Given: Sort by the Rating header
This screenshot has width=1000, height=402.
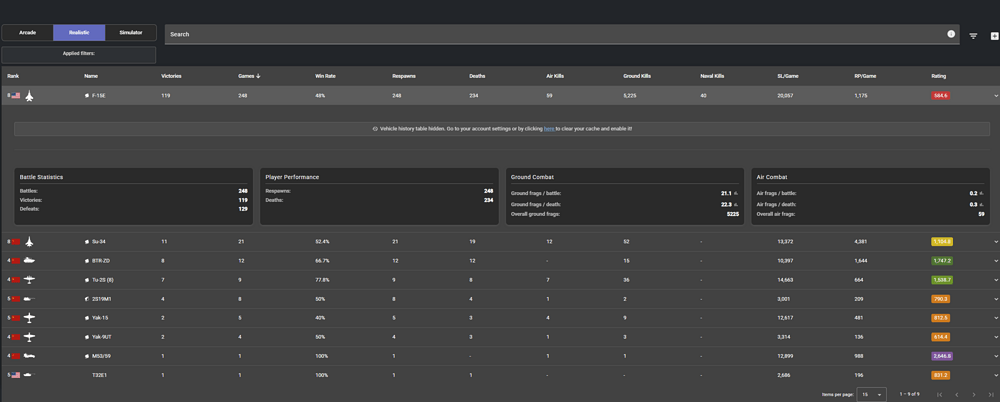Looking at the screenshot, I should [x=938, y=76].
